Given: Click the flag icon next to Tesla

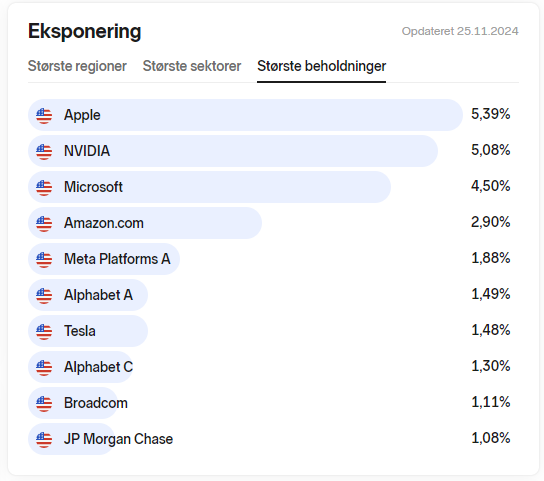Looking at the screenshot, I should (44, 331).
